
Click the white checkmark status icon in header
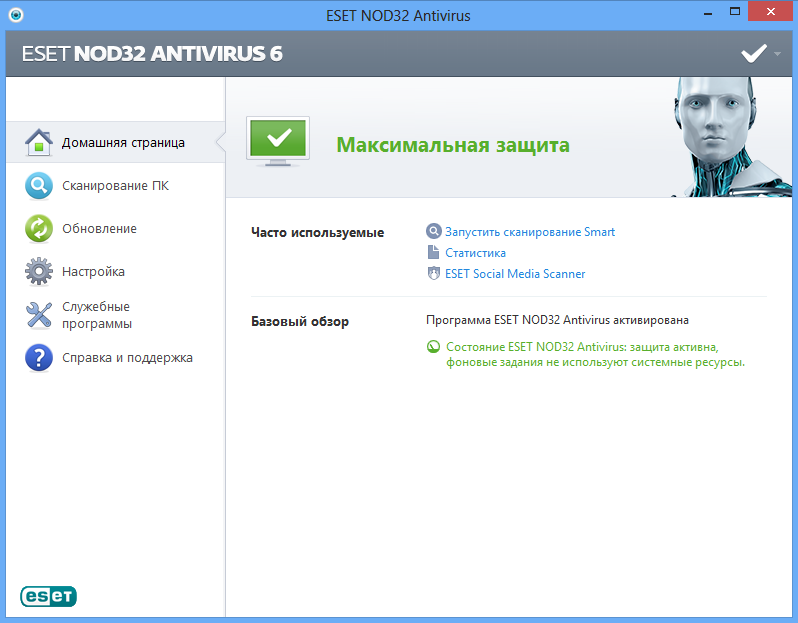point(754,53)
